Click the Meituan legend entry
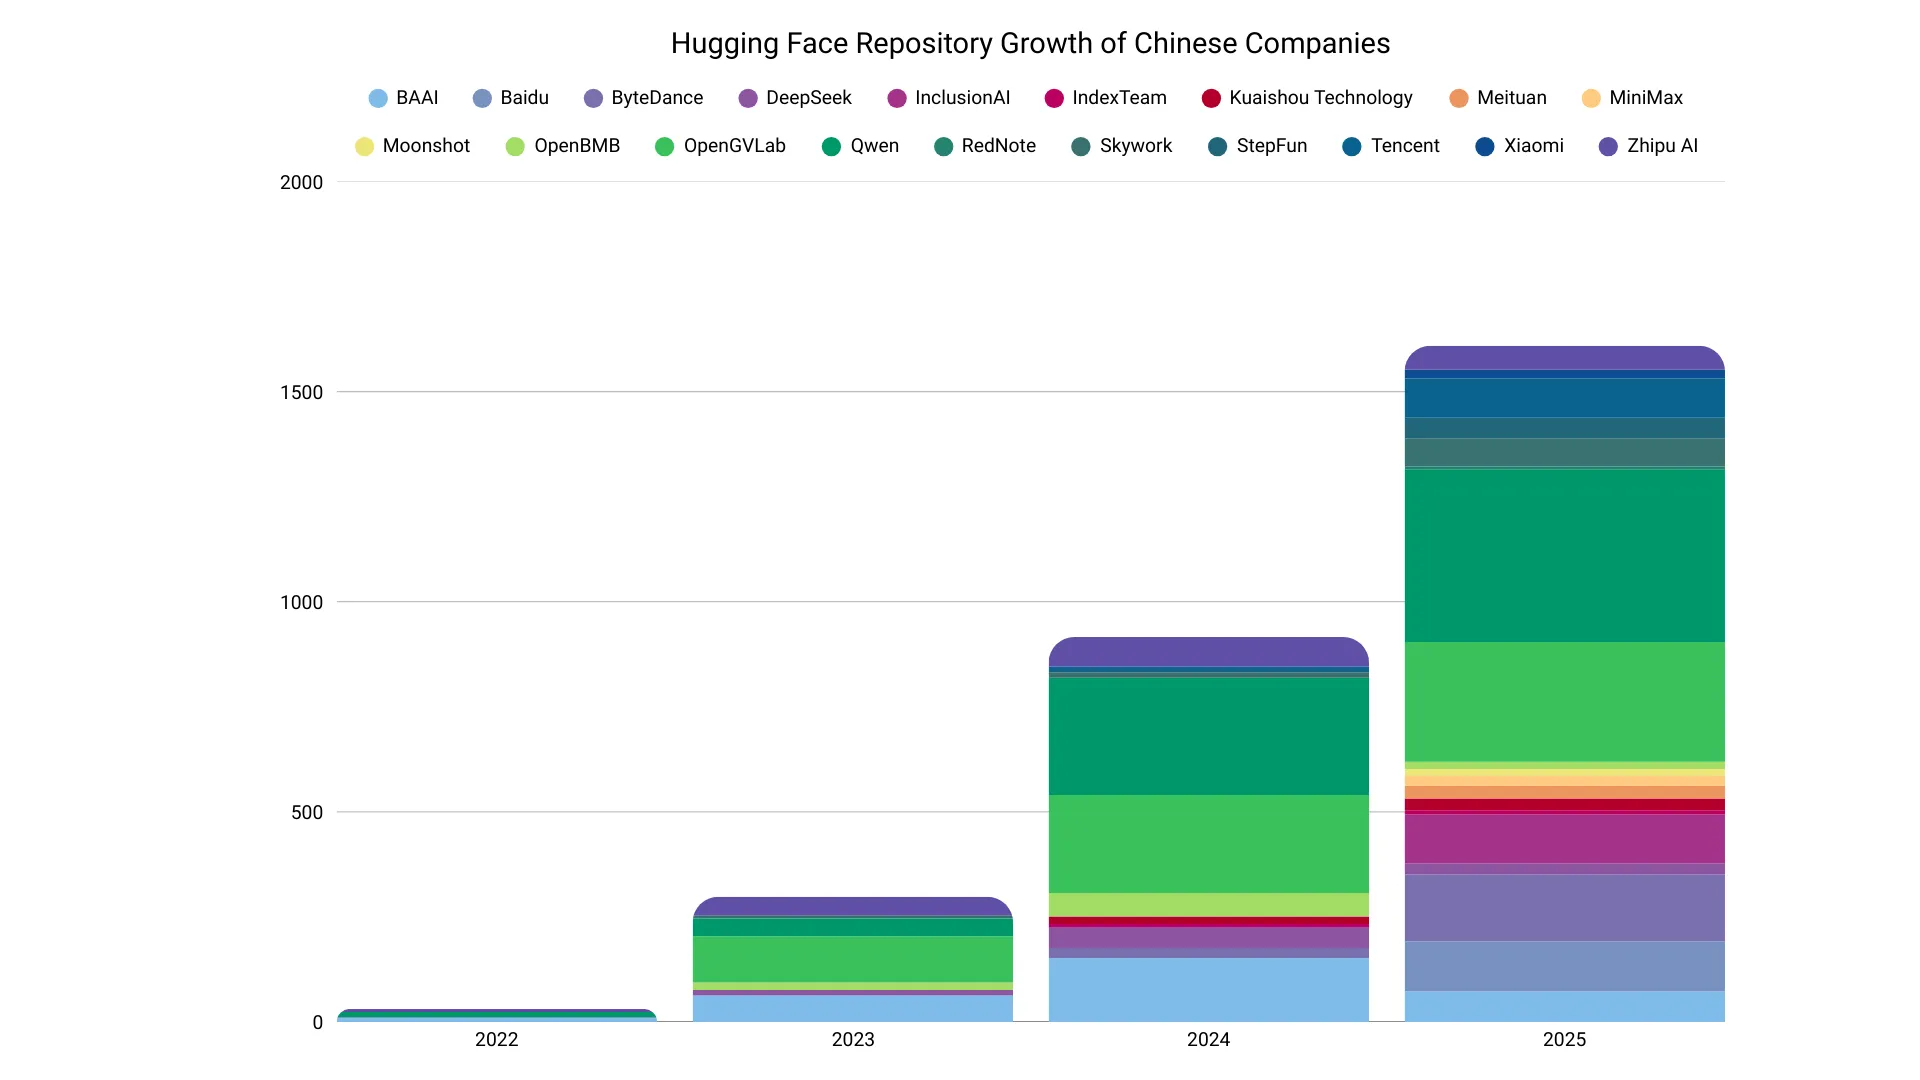 tap(1498, 98)
